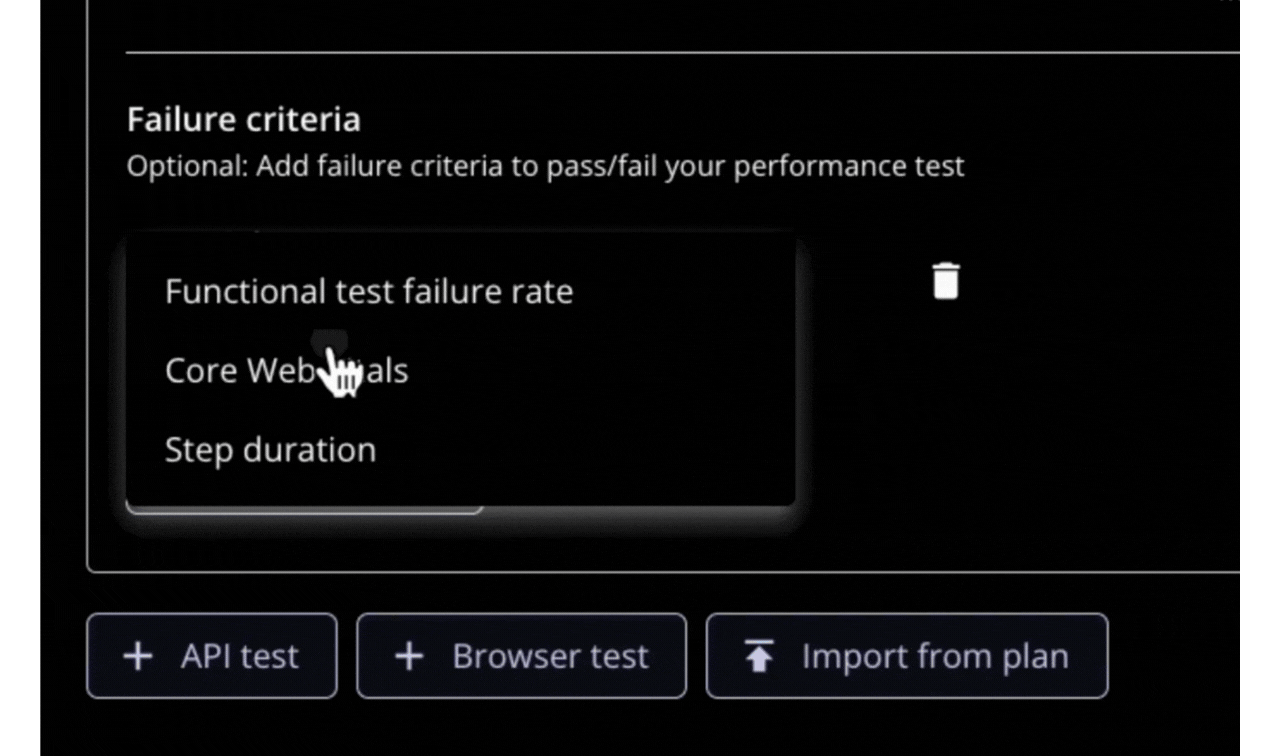Image resolution: width=1280 pixels, height=756 pixels.
Task: Click the plus icon inside "API test" button
Action: [138, 656]
